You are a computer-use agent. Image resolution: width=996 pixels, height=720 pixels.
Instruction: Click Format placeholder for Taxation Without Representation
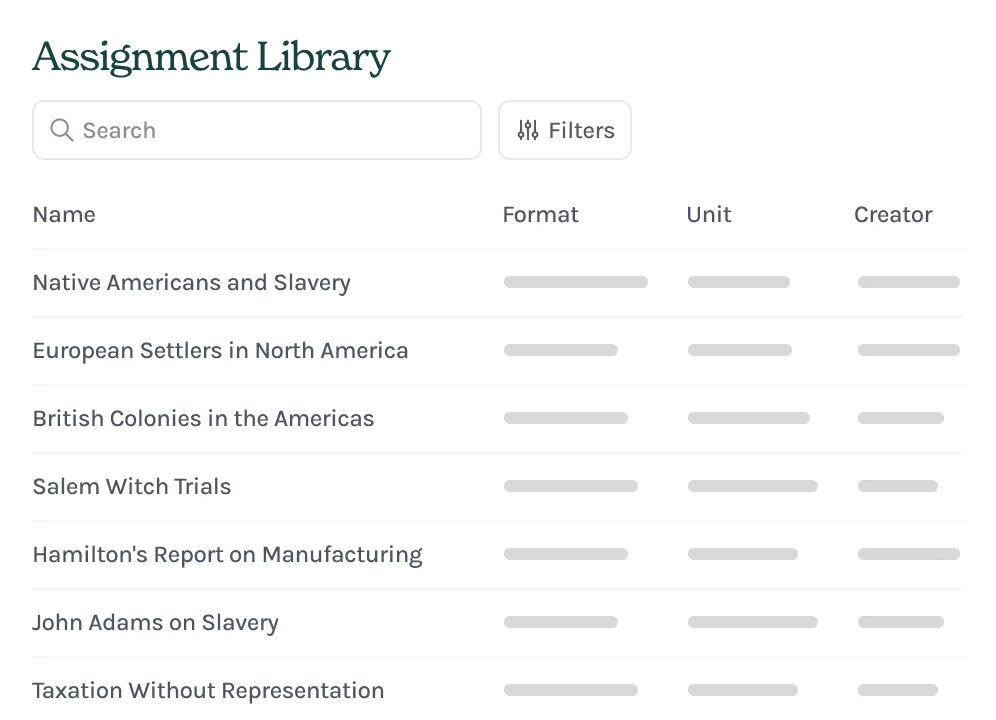coord(570,690)
